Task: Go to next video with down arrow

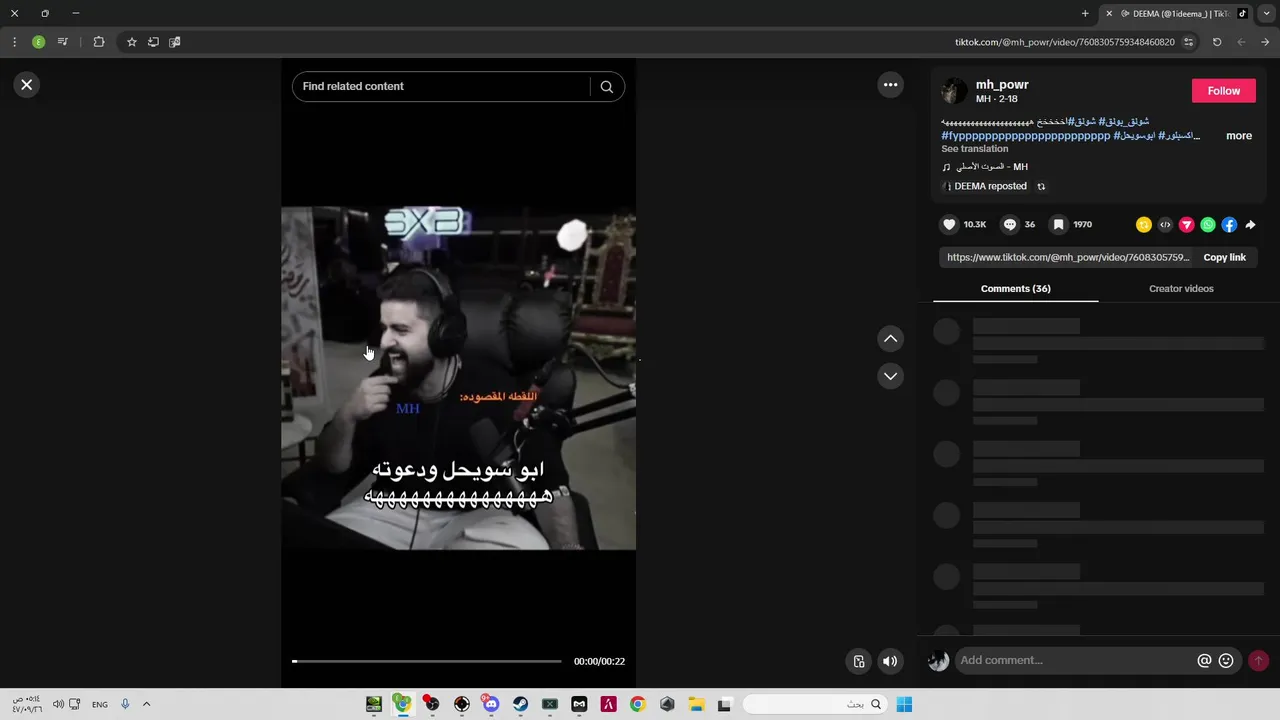Action: 890,376
